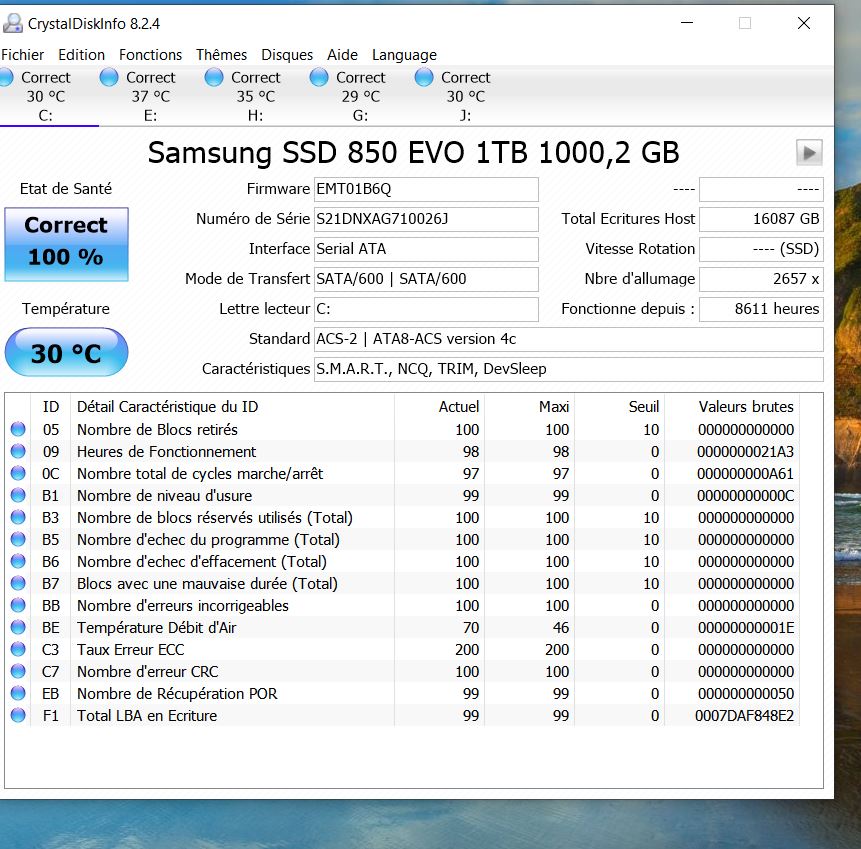Open the Disques menu
Screen dimensions: 861x849
pyautogui.click(x=287, y=55)
